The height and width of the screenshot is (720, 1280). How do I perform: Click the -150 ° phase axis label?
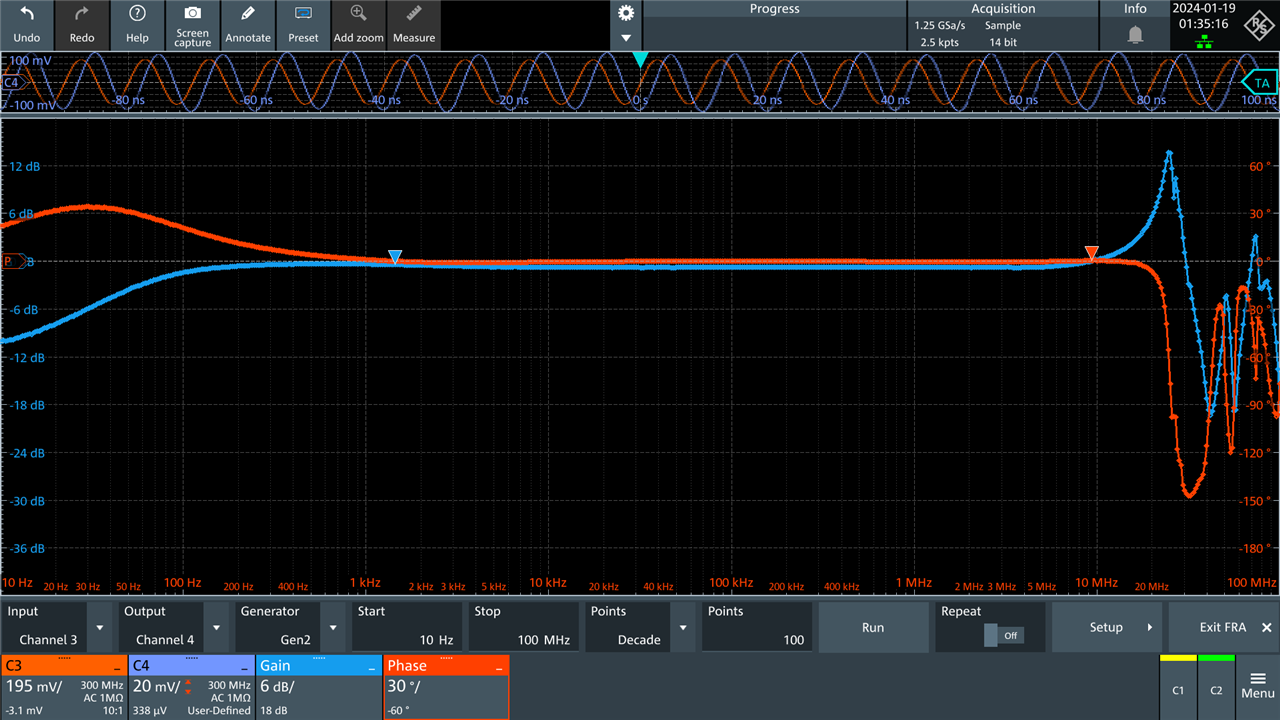click(1254, 500)
